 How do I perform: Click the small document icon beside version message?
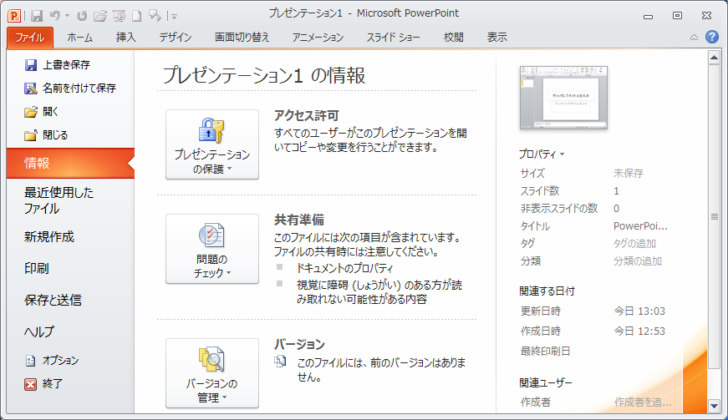point(280,362)
